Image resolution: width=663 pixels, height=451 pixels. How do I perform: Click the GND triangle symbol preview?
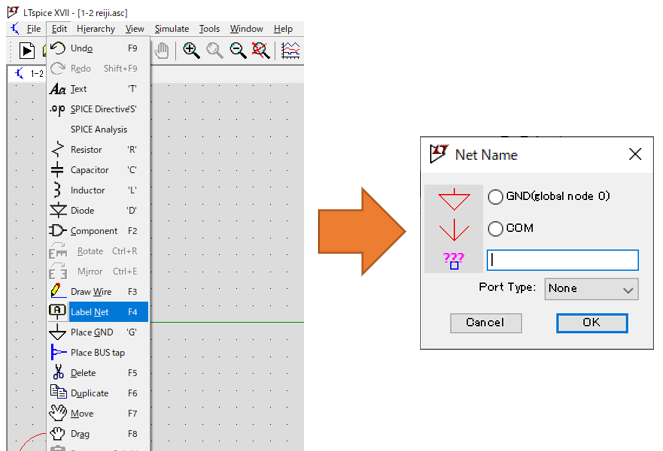(454, 200)
